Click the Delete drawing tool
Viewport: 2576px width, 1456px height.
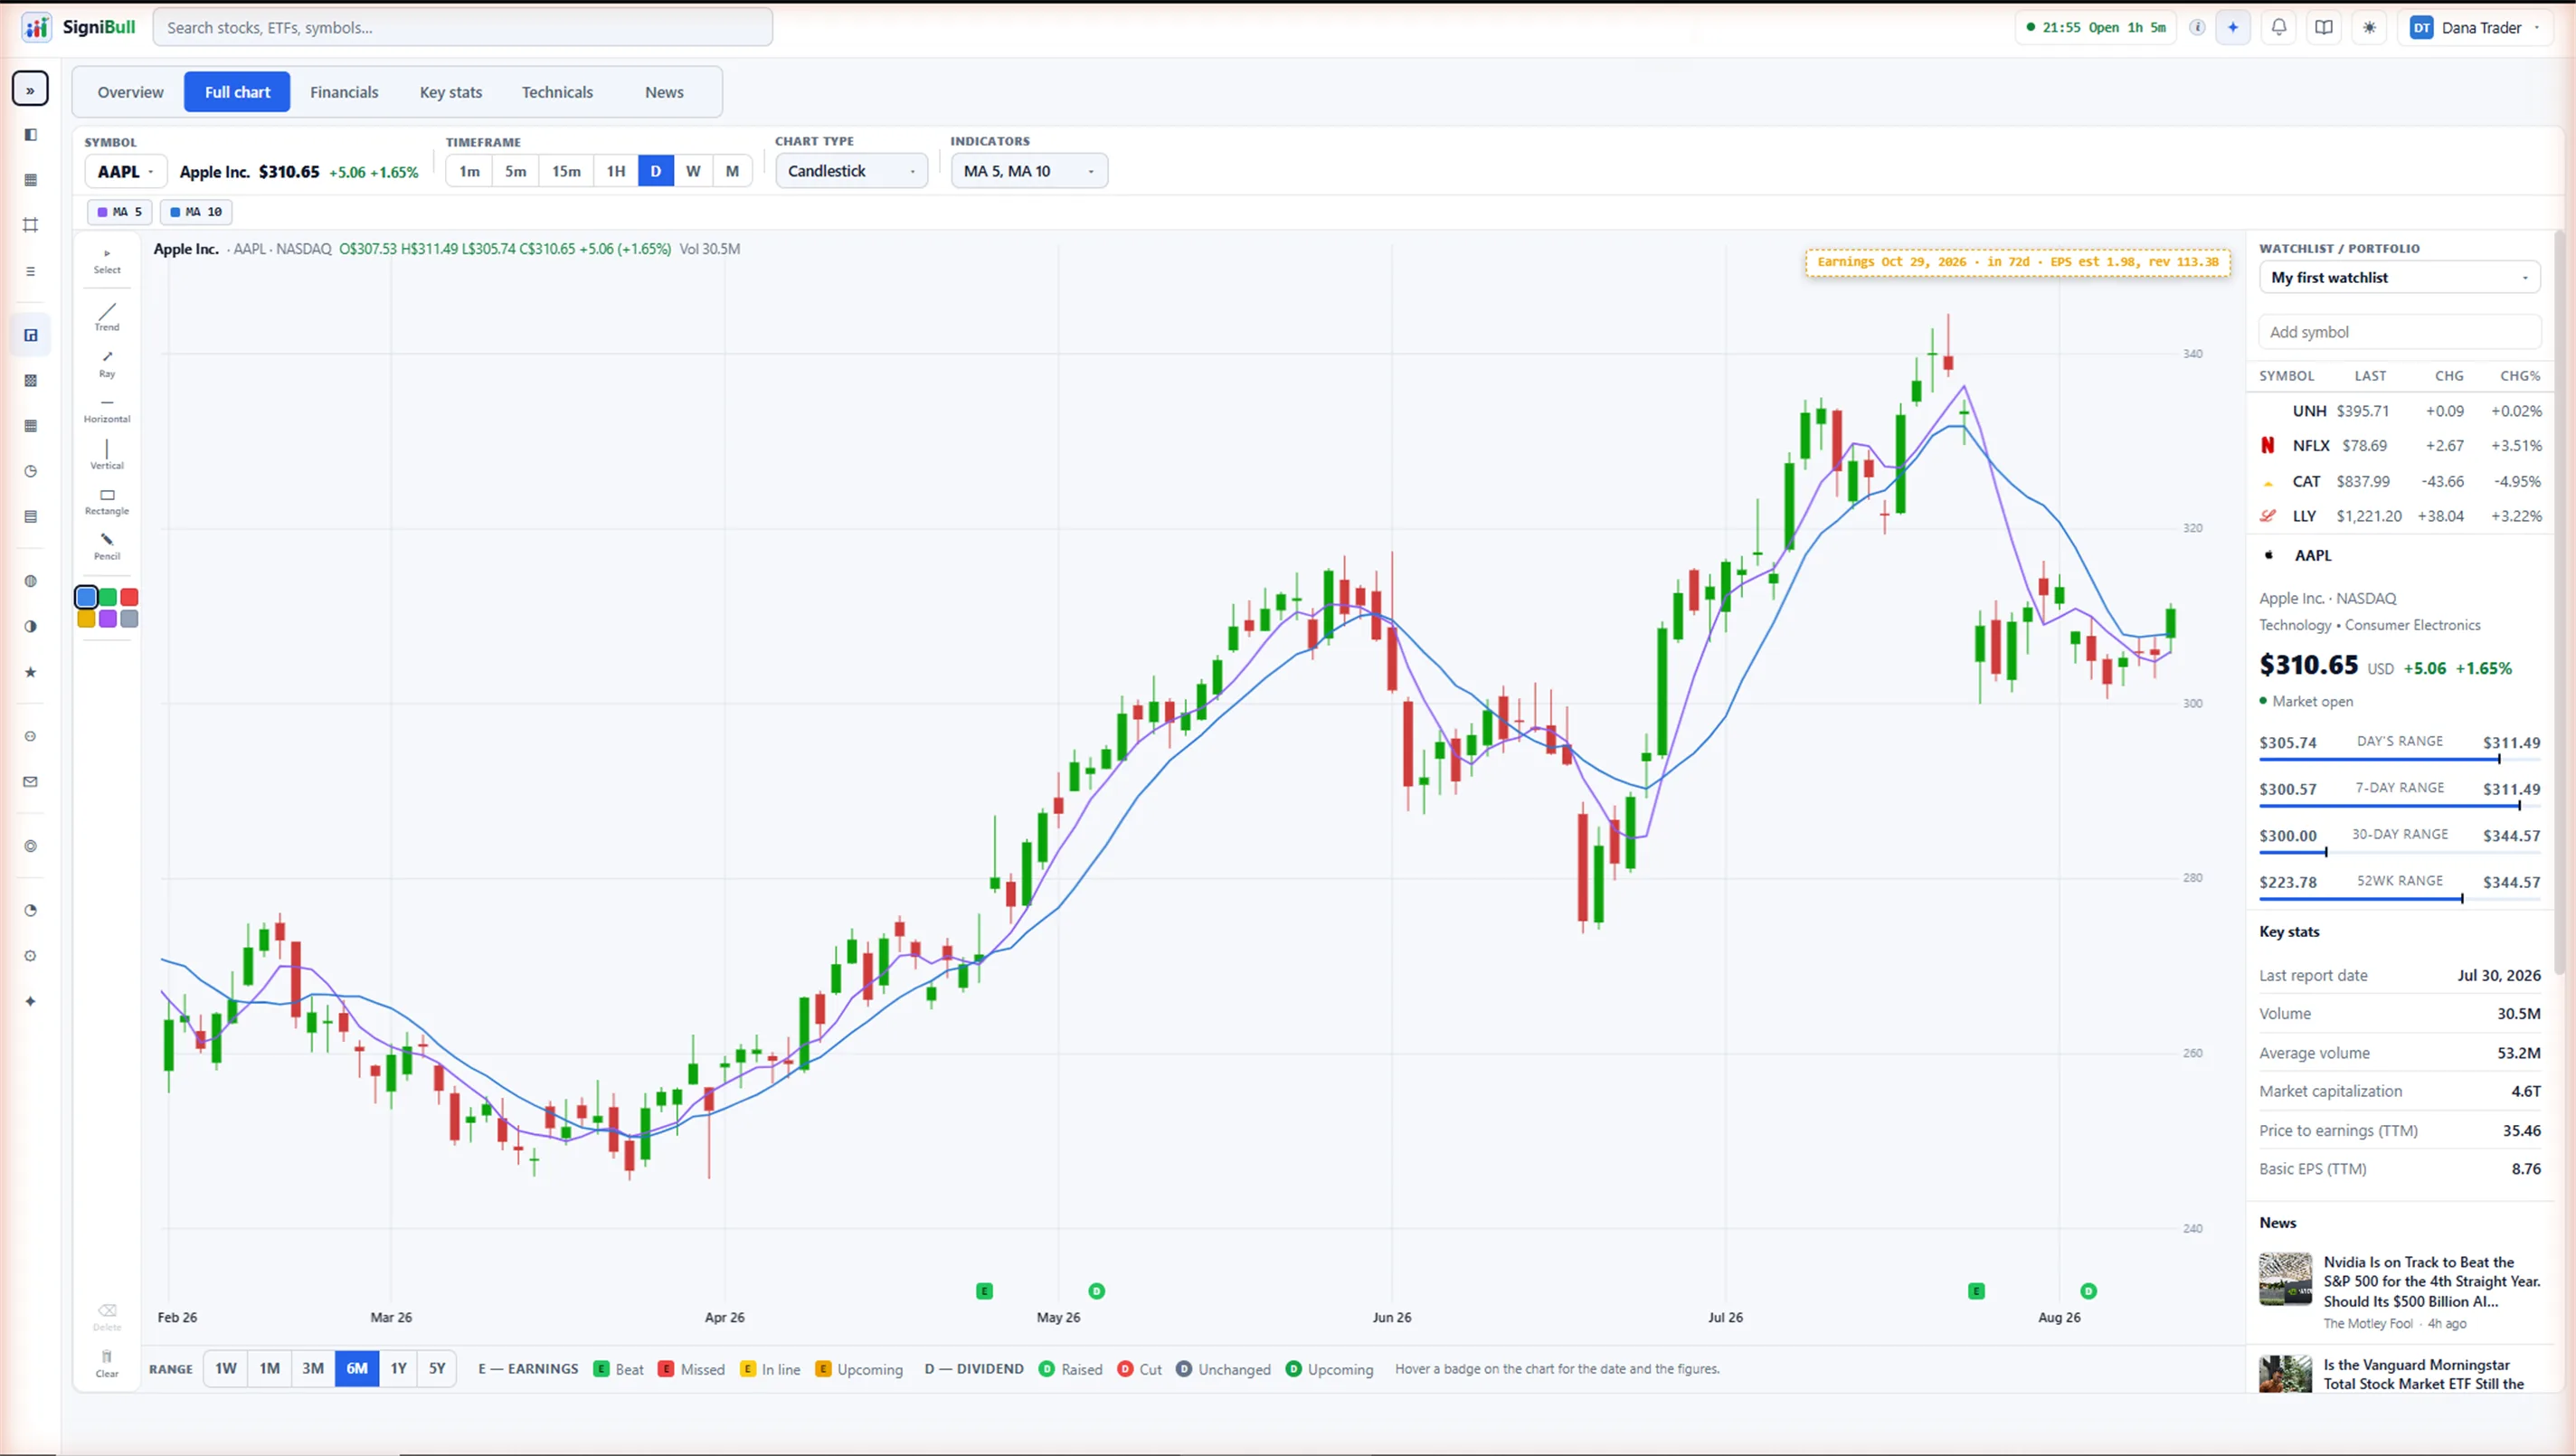click(x=107, y=1317)
